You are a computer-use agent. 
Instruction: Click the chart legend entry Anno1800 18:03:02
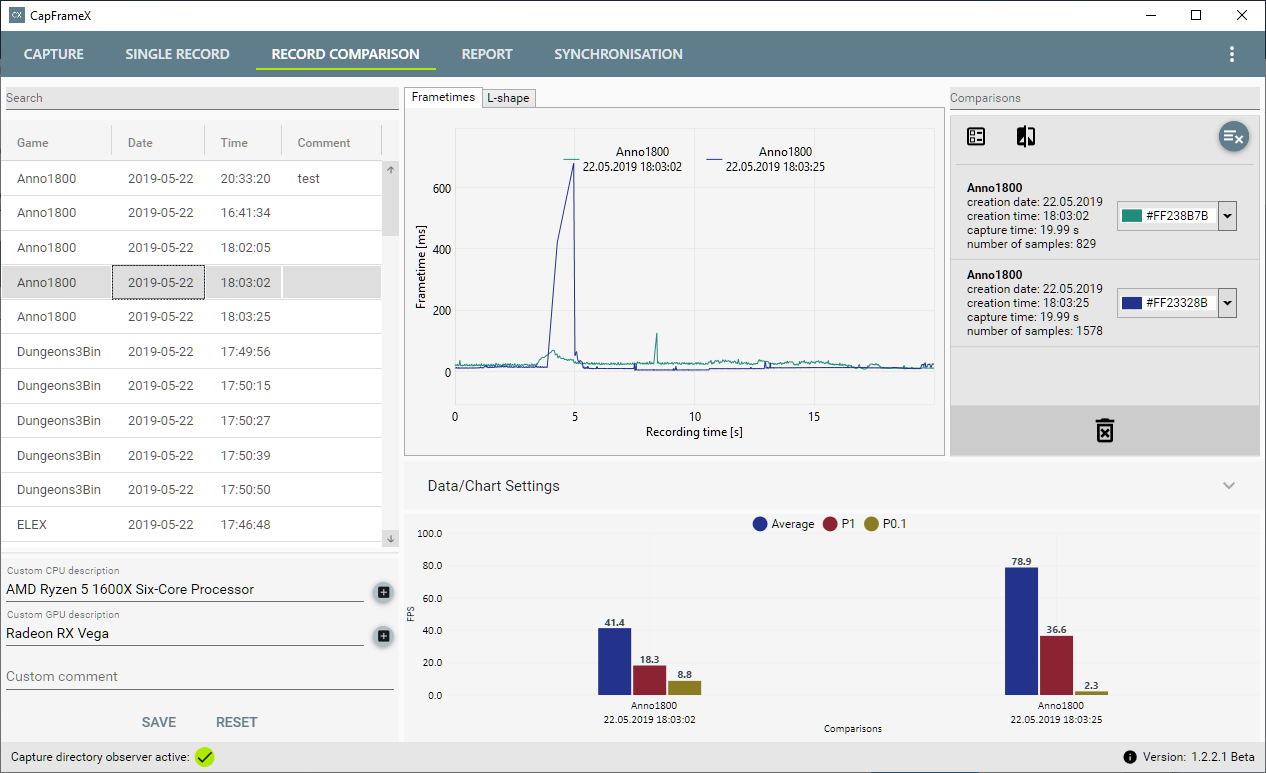pyautogui.click(x=622, y=159)
